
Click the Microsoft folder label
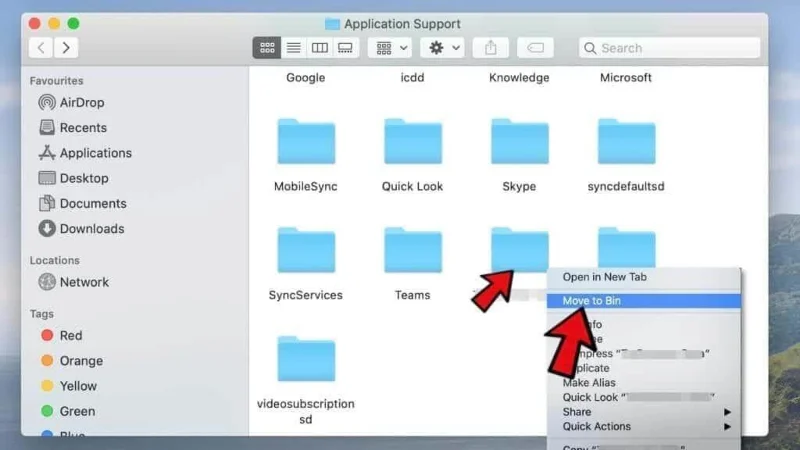click(x=626, y=78)
